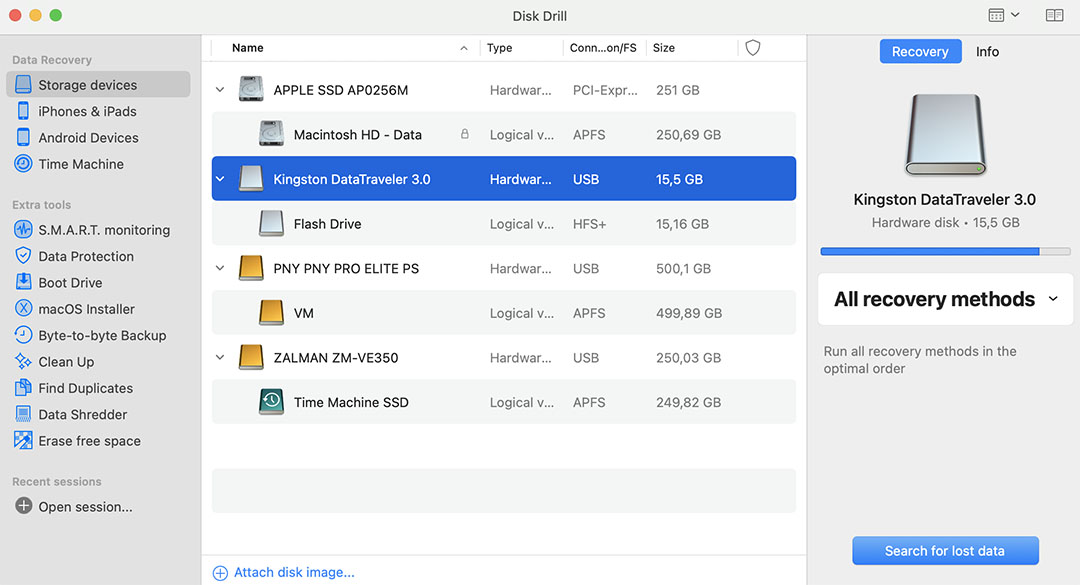This screenshot has height=585, width=1080.
Task: Click the Storage devices sidebar icon
Action: [23, 84]
